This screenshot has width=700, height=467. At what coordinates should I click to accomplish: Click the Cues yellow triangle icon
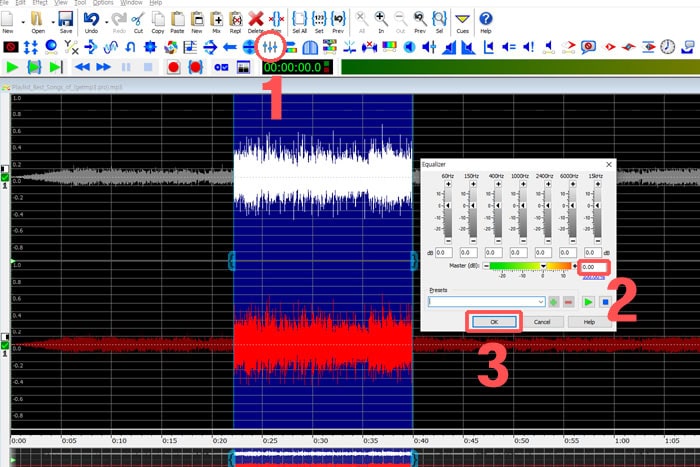(462, 19)
